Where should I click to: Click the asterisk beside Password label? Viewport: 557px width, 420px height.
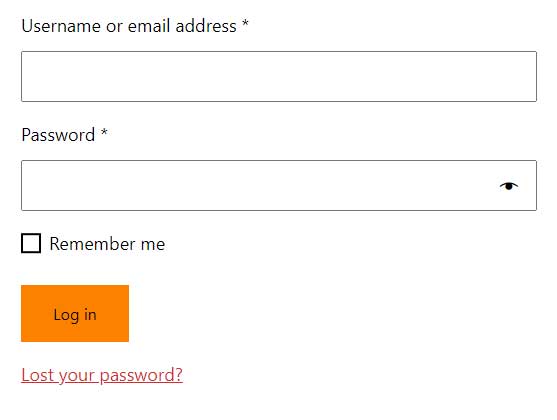(x=104, y=133)
